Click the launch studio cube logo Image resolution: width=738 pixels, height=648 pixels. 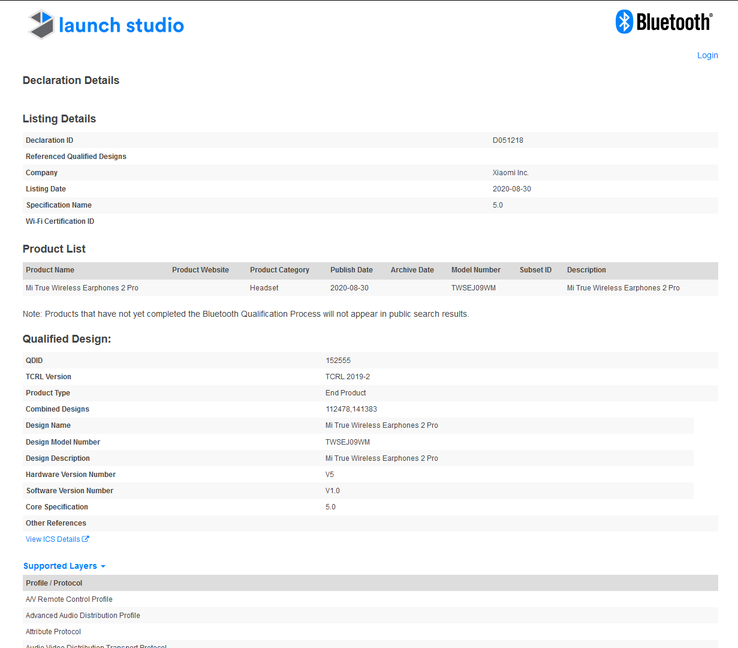tap(41, 24)
